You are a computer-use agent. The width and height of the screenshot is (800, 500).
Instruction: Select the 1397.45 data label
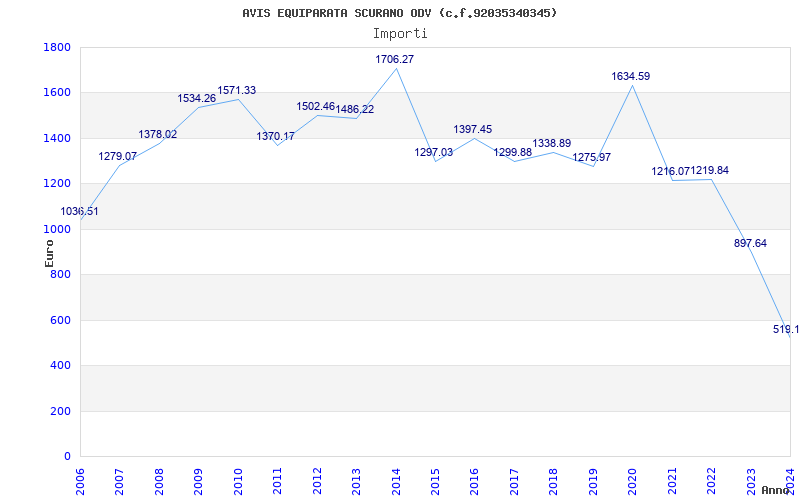point(473,130)
